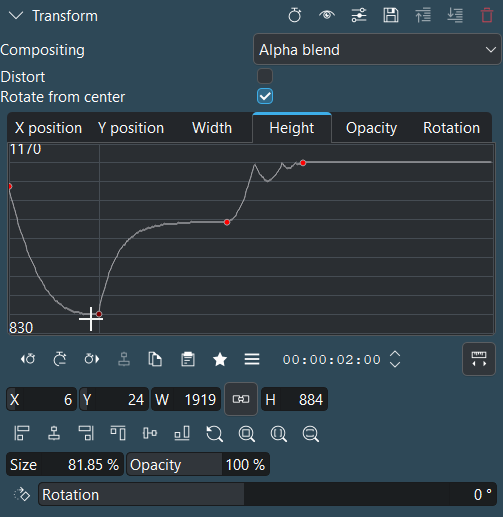503x517 pixels.
Task: Copy keyframes with the copy icon
Action: pos(155,359)
